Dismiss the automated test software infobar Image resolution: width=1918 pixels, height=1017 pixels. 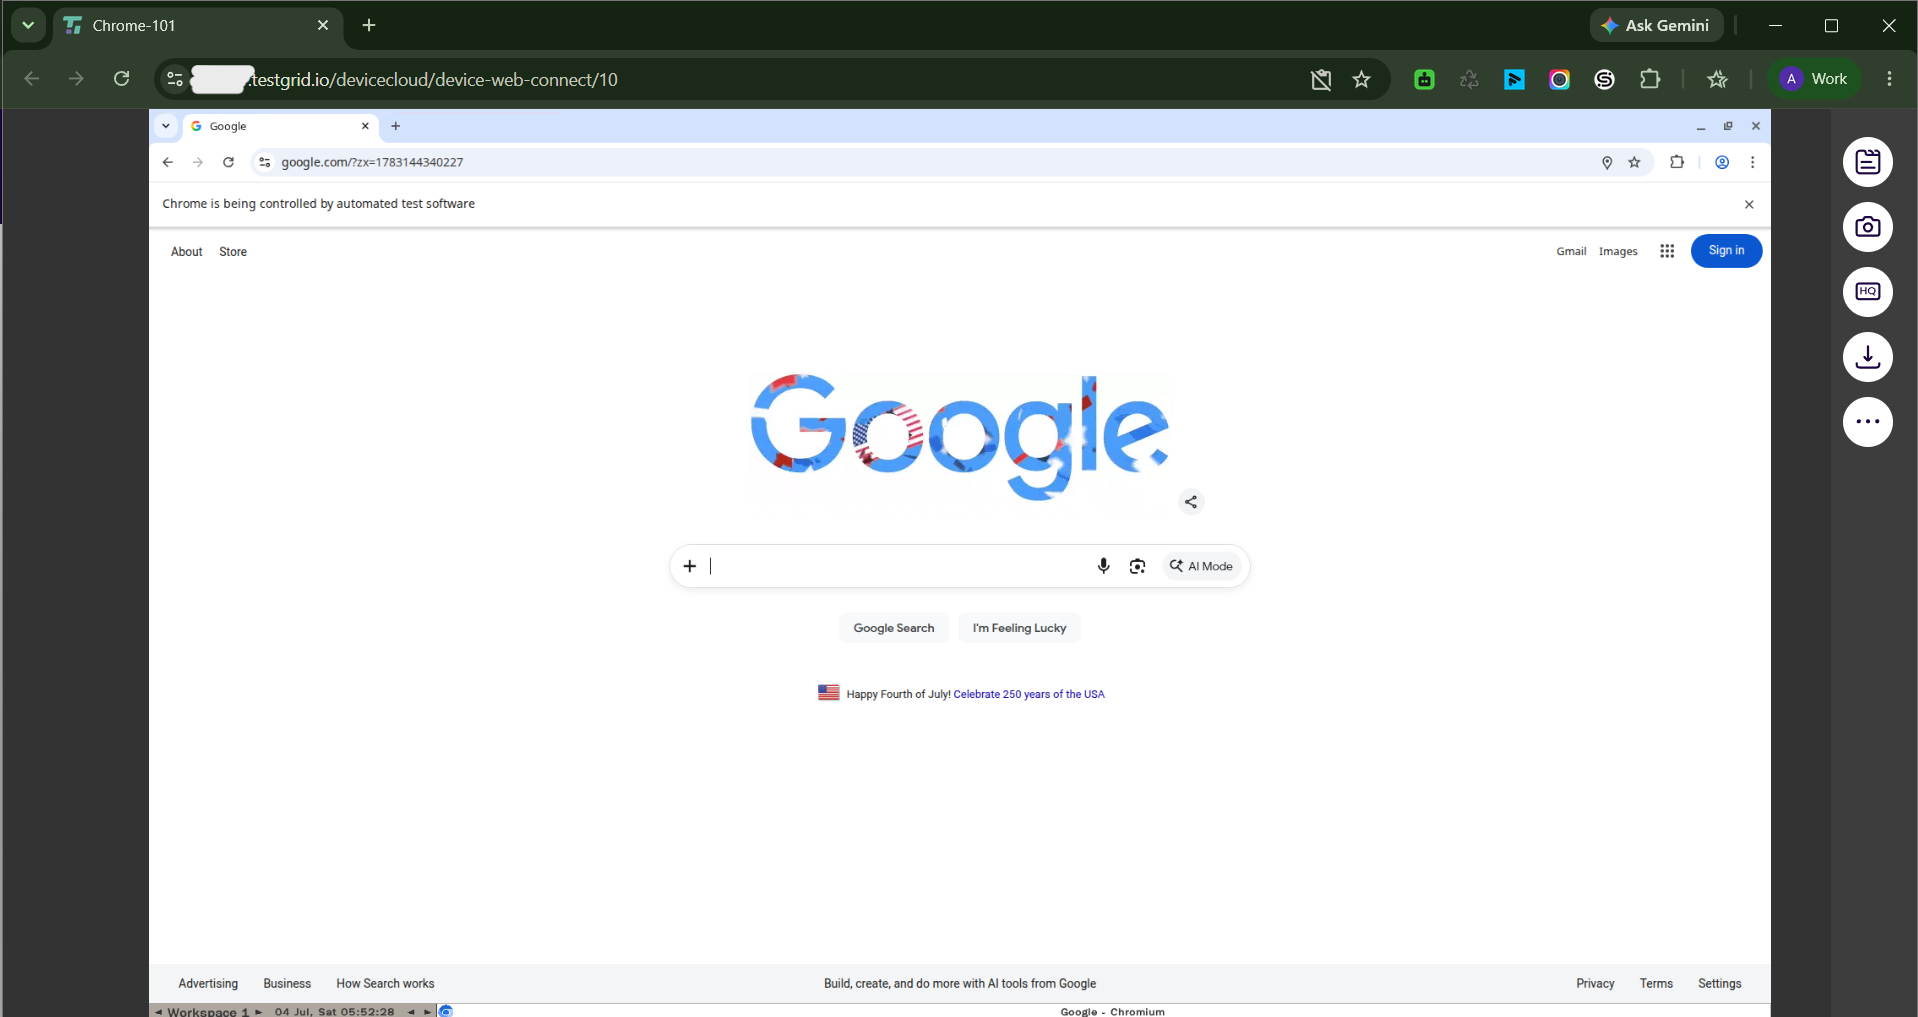[1749, 204]
